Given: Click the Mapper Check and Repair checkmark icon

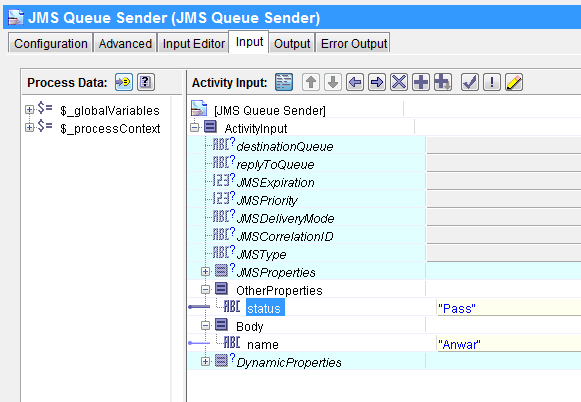Looking at the screenshot, I should [470, 82].
